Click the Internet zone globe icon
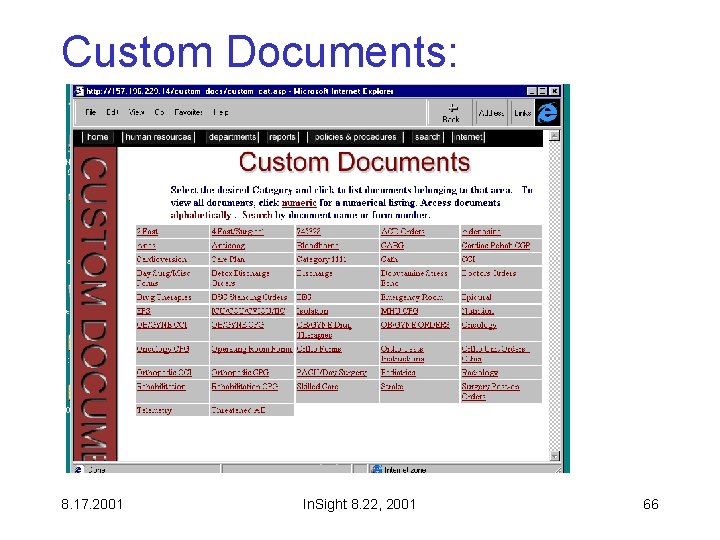Screen dimensions: 720x540 point(377,469)
